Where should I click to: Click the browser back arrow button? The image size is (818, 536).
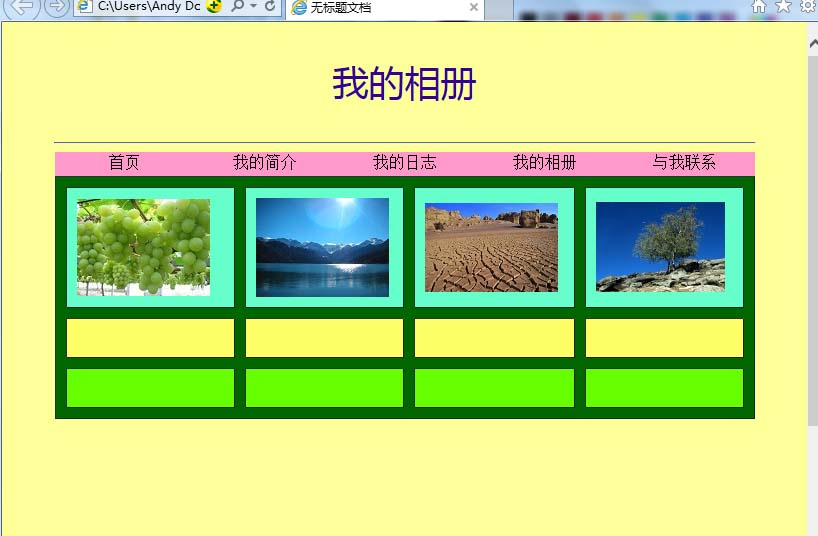(22, 6)
